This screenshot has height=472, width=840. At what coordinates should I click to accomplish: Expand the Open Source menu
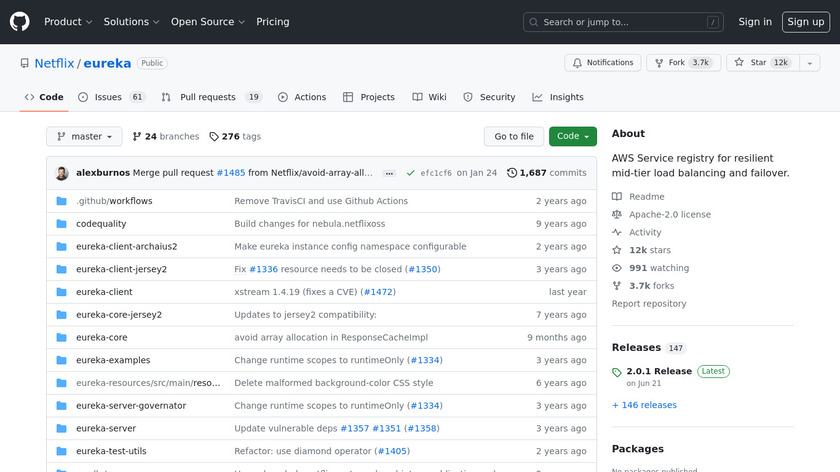coord(208,22)
